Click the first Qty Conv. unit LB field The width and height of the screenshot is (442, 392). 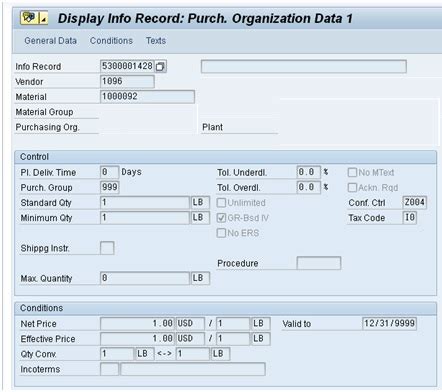click(145, 354)
